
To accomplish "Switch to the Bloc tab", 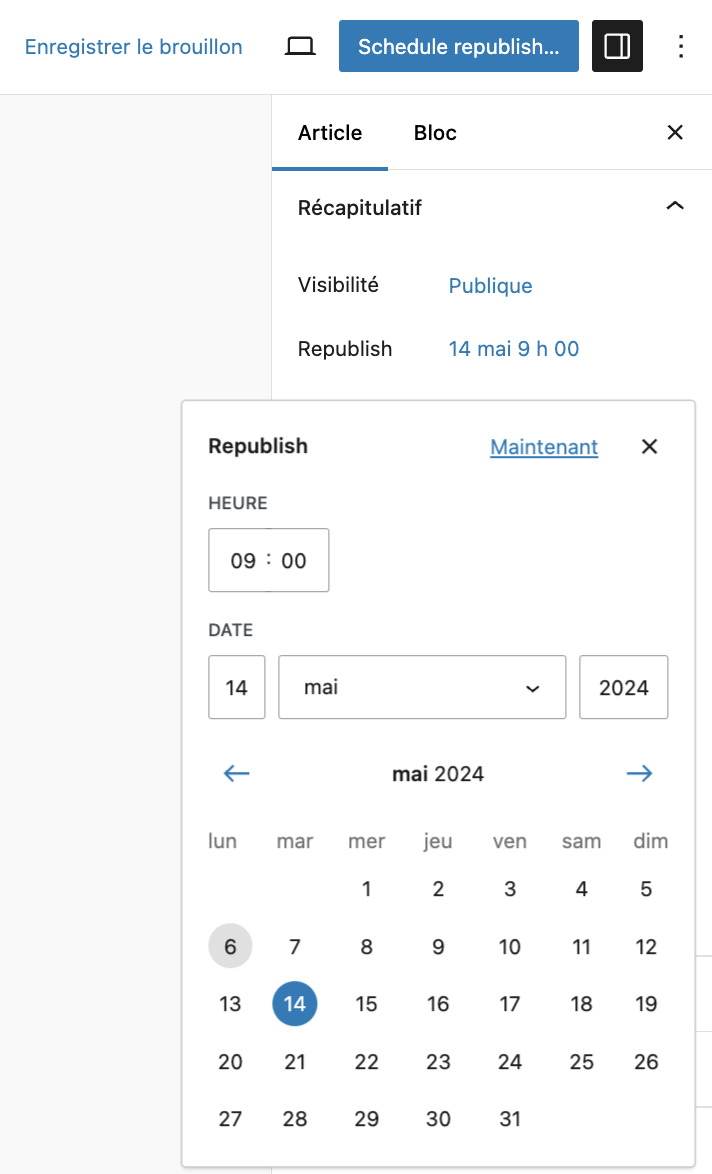I will pos(434,132).
